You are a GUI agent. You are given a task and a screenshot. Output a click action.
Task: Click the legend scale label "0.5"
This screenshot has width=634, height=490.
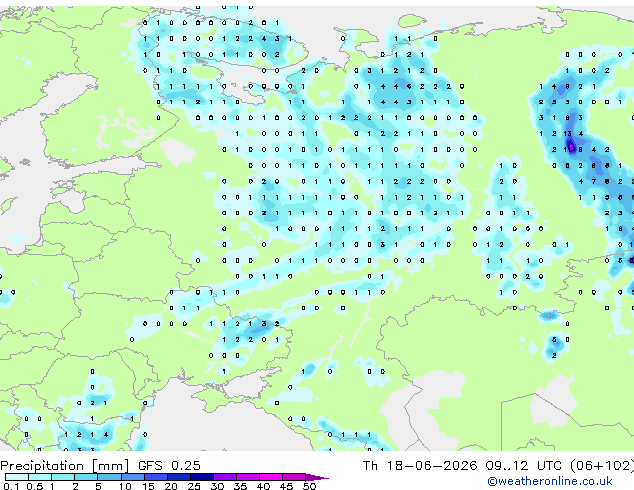(34, 486)
